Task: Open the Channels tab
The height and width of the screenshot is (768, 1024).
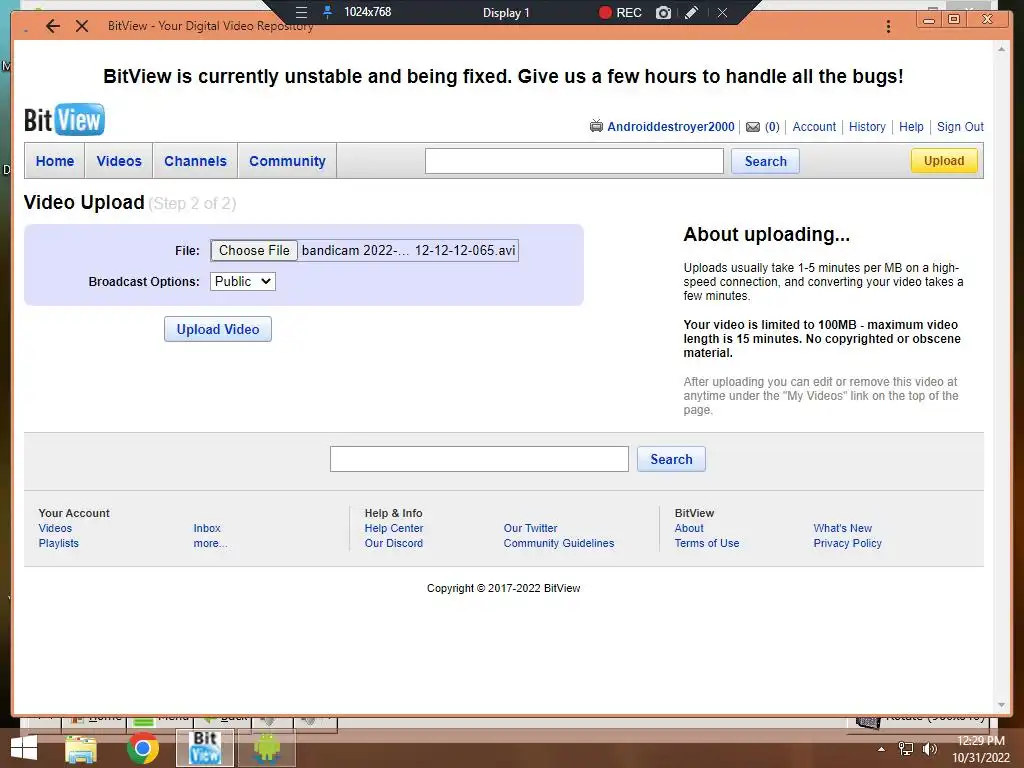Action: click(x=195, y=161)
